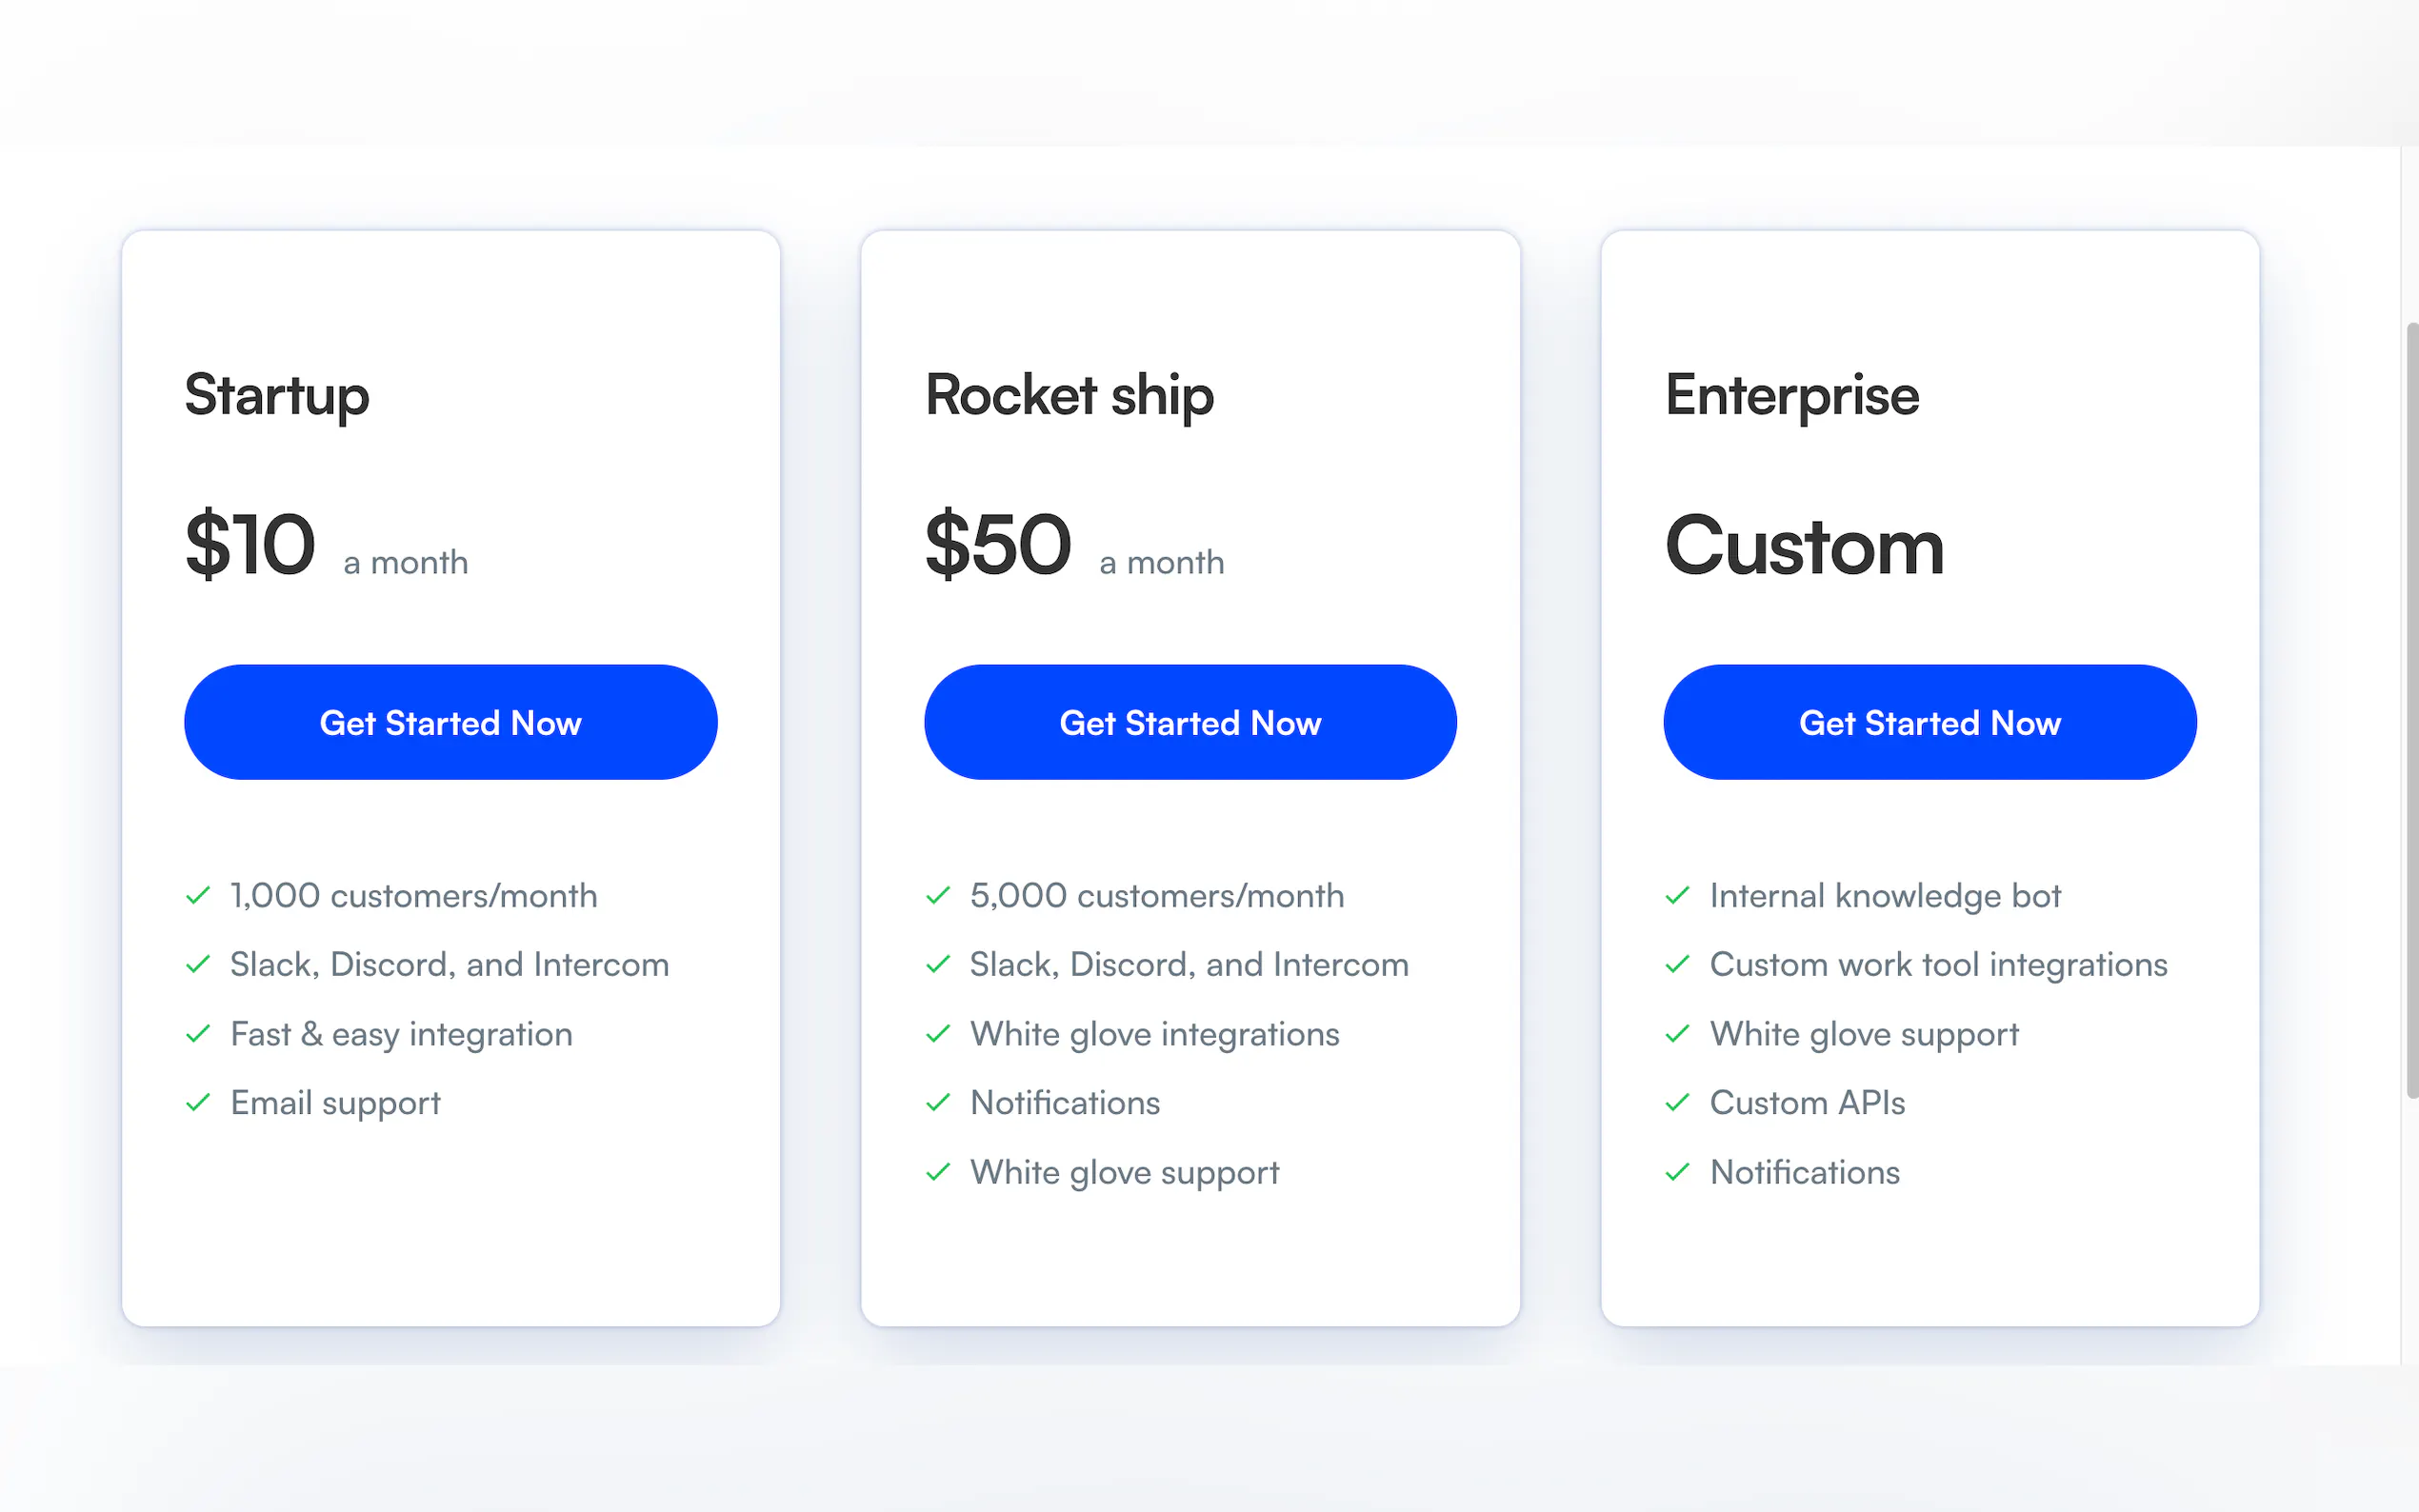Viewport: 2419px width, 1512px height.
Task: Click the Custom price text on Enterprise card
Action: (x=1804, y=547)
